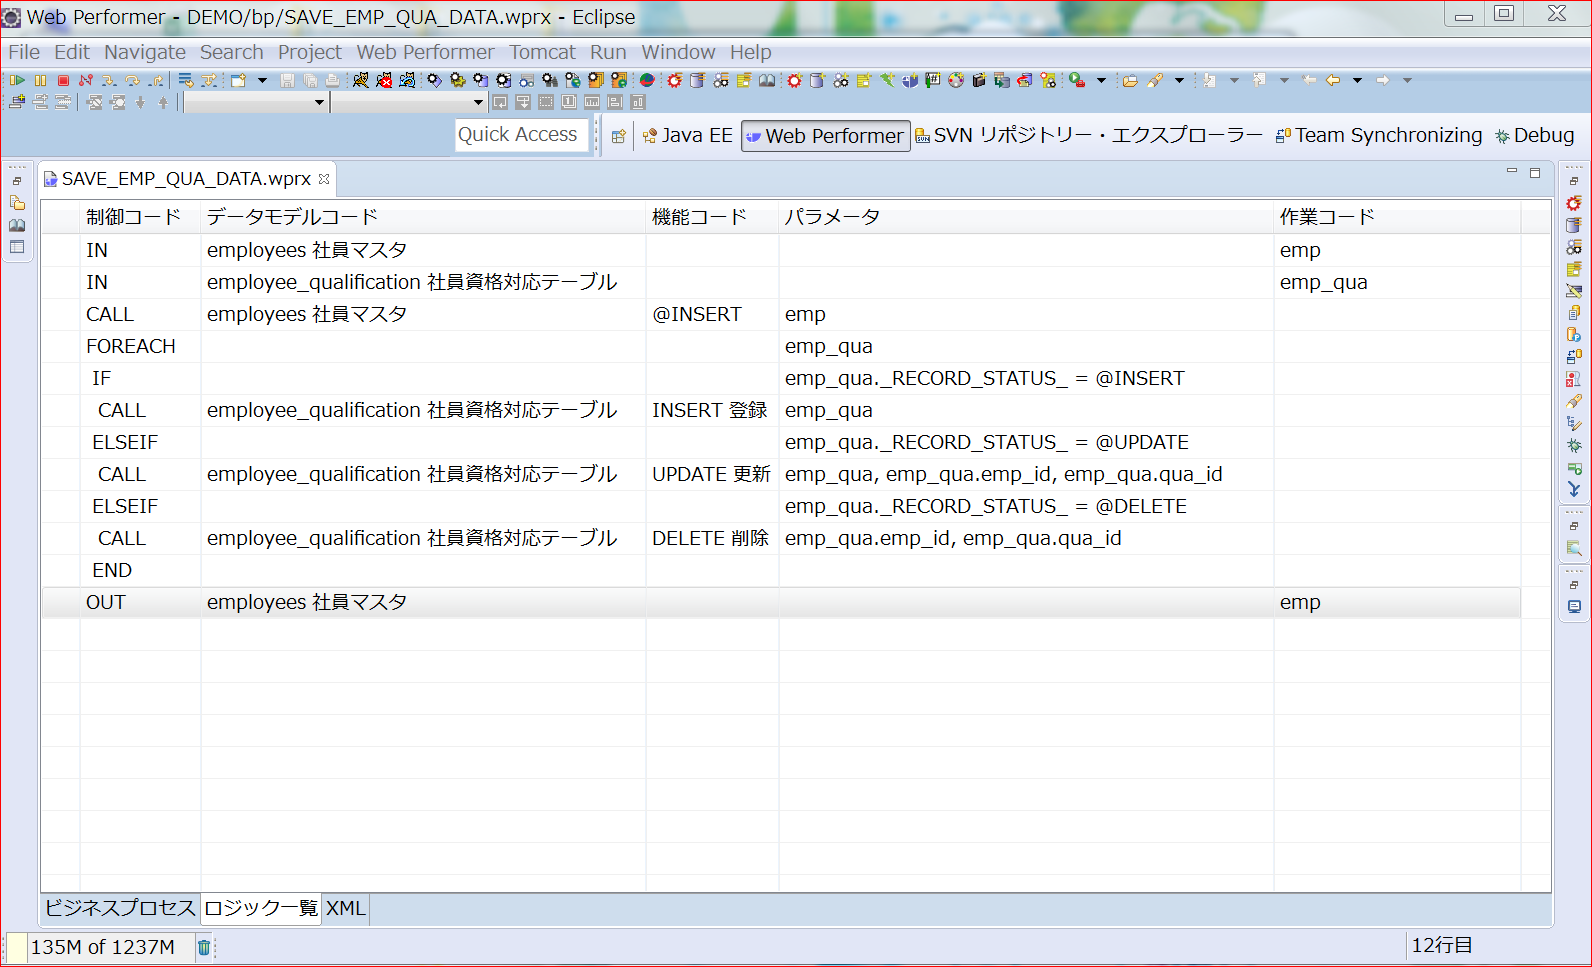Switch to the Debug perspective
1592x967 pixels.
(x=1535, y=136)
